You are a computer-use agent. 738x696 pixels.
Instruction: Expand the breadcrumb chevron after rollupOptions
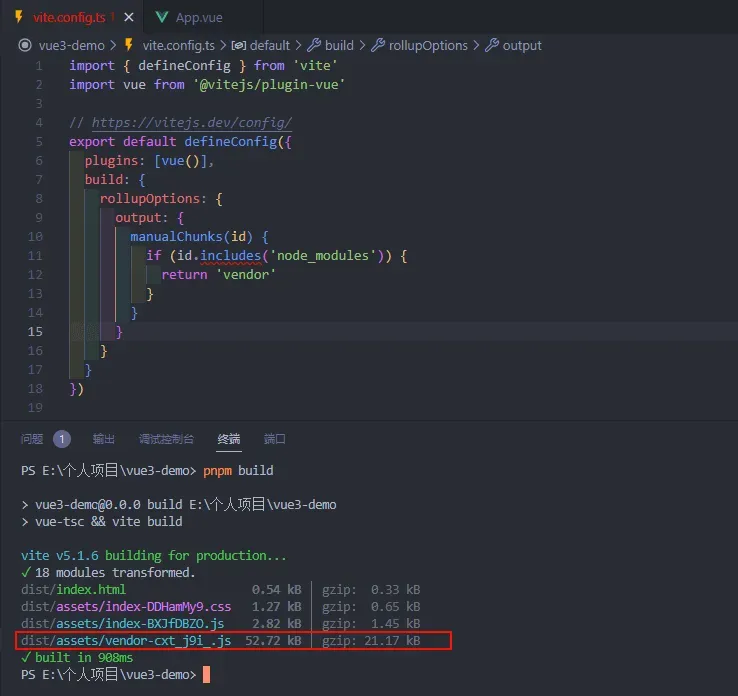click(x=476, y=45)
